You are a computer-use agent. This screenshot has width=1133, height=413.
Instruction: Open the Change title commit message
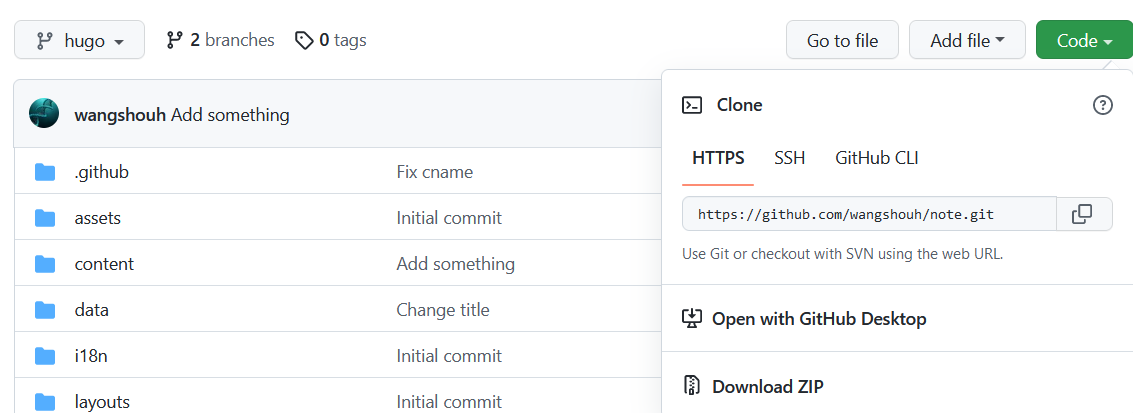click(443, 310)
